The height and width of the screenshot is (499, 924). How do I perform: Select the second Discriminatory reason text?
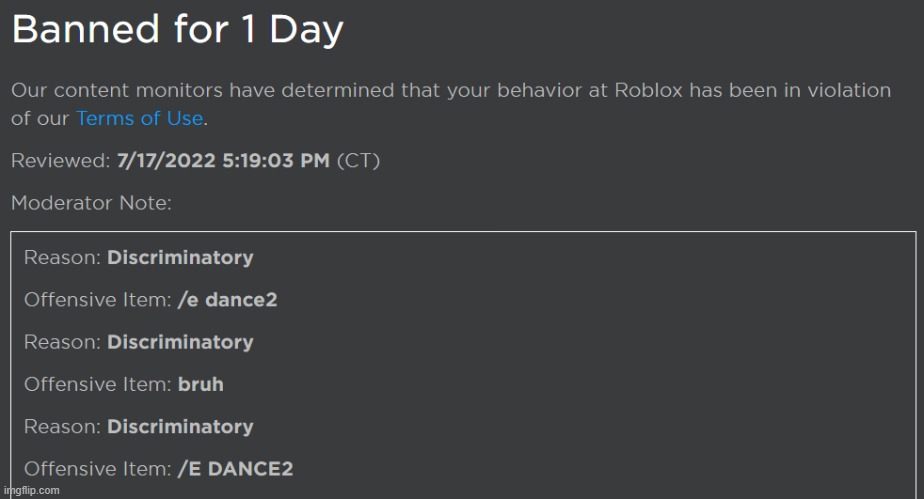pyautogui.click(x=180, y=342)
